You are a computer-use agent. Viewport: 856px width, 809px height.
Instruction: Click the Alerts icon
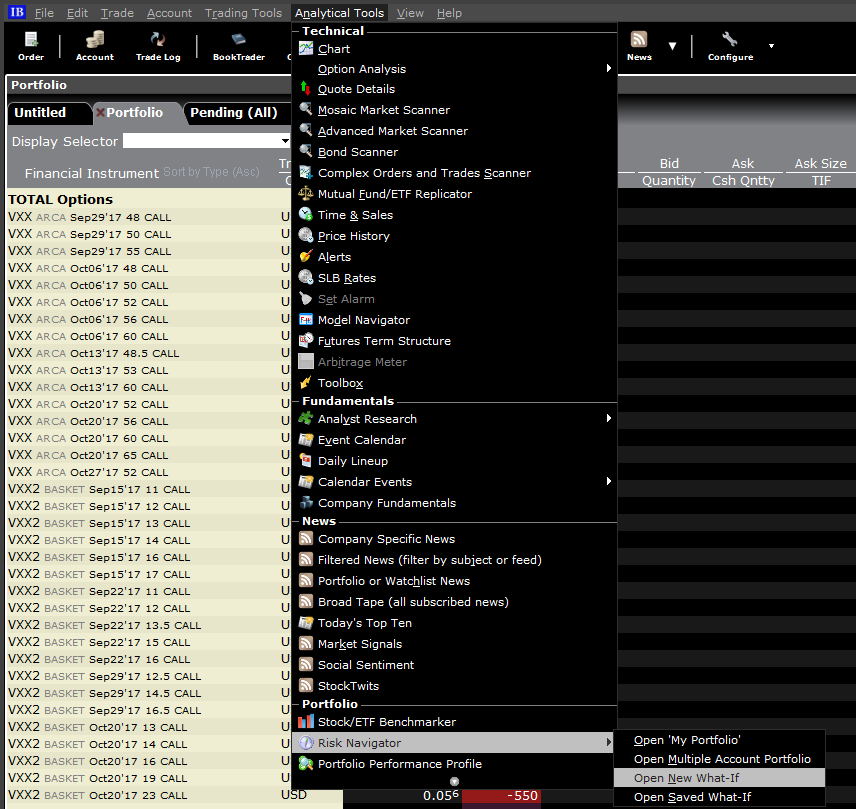(x=306, y=257)
